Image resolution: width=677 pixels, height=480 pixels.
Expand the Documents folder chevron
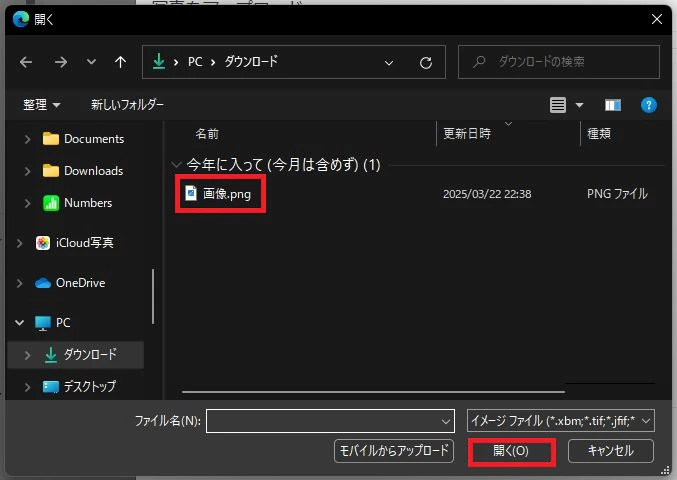tap(28, 139)
